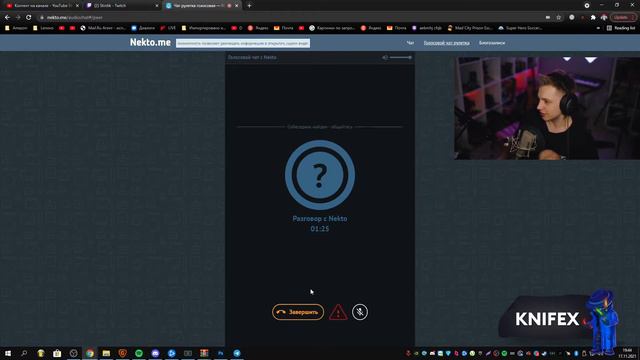Close the Twitch tab
This screenshot has width=640, height=360.
pyautogui.click(x=157, y=6)
